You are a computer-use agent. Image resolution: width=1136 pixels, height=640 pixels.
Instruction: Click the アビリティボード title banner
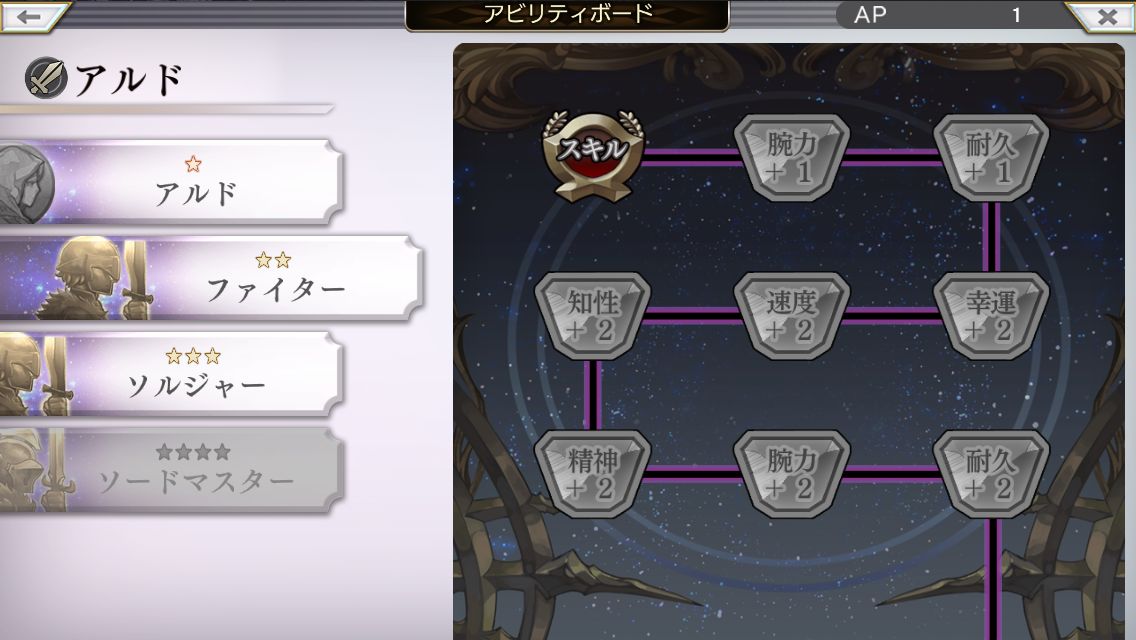pyautogui.click(x=567, y=14)
